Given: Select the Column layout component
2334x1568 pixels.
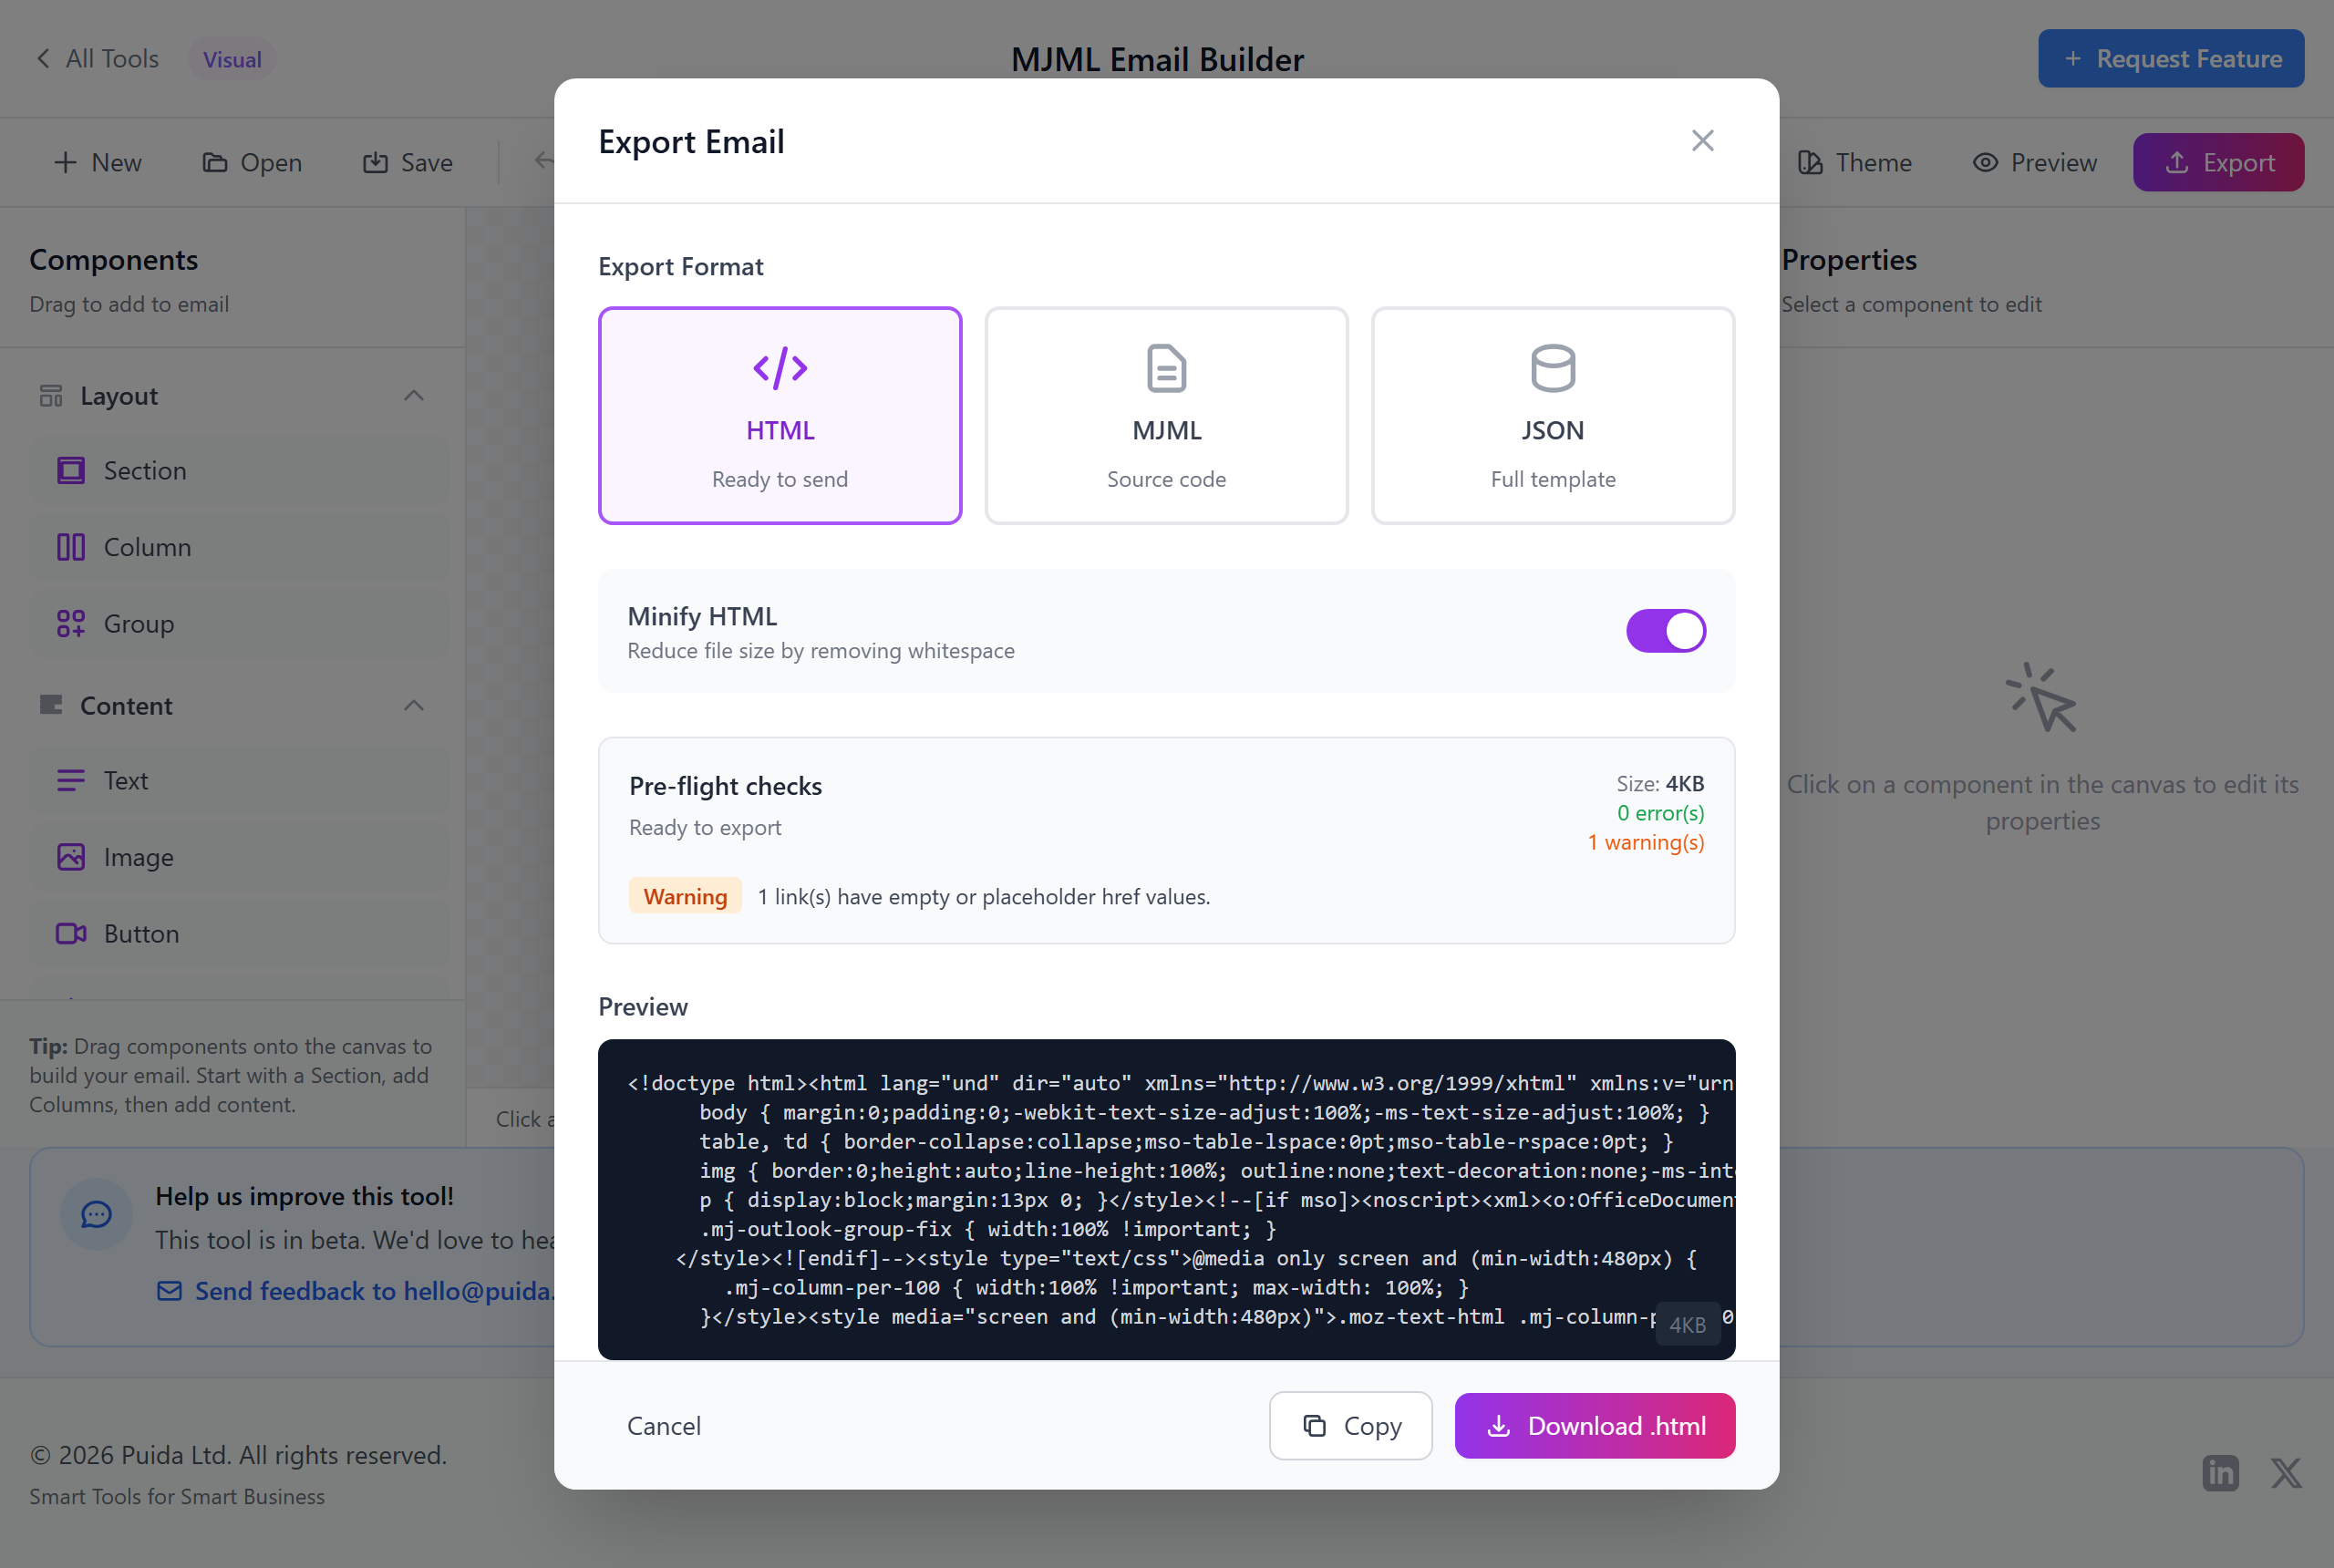Looking at the screenshot, I should tap(147, 546).
